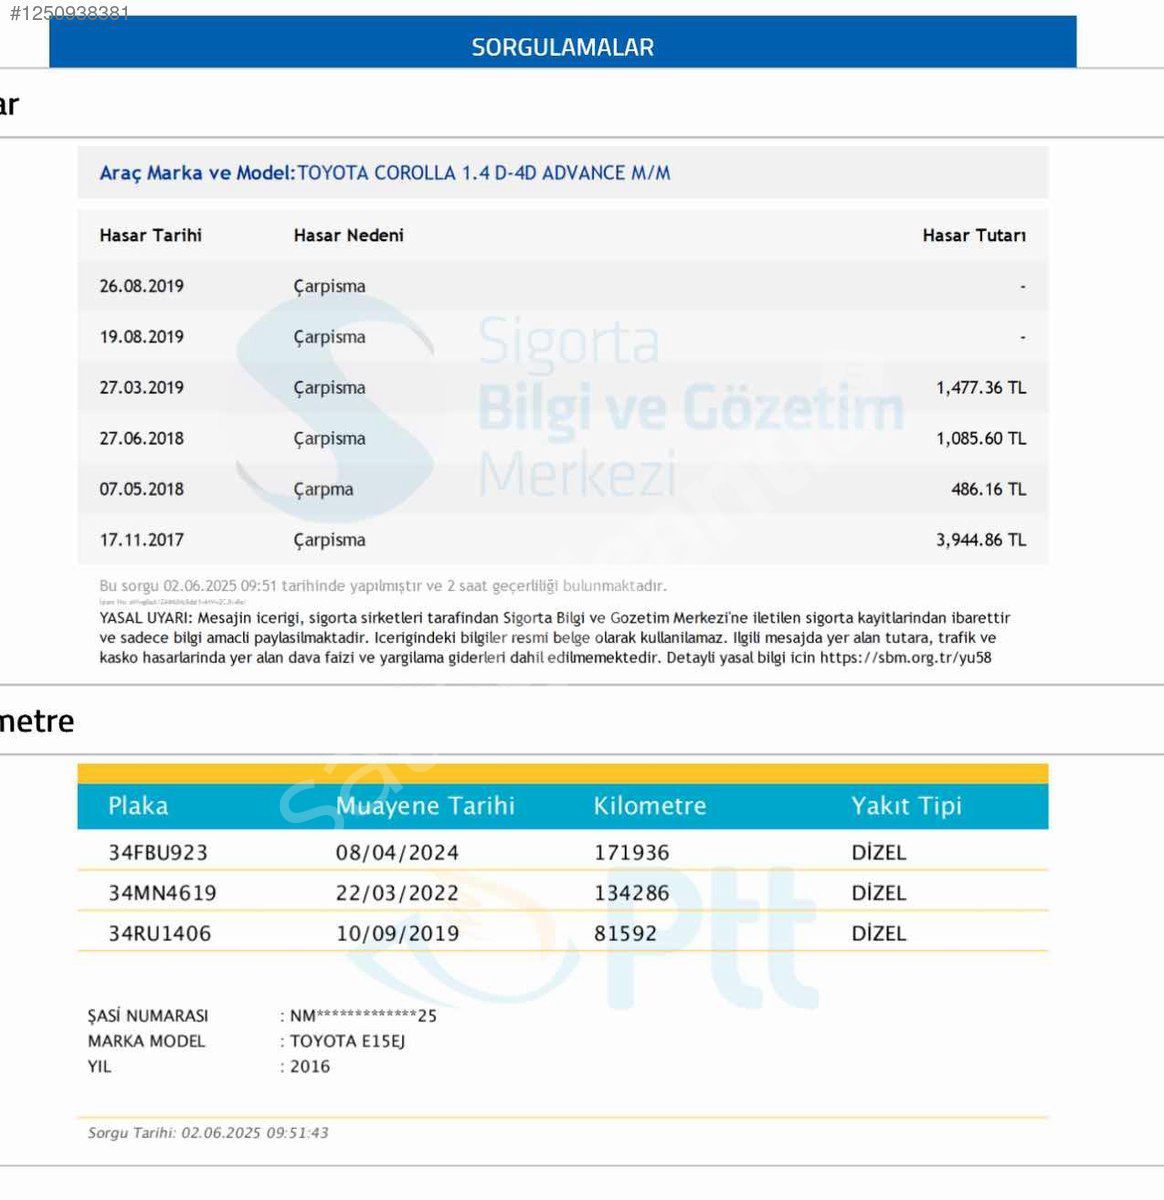Select the kilometre value 171936
Screen dimensions: 1164x1200
pos(632,853)
